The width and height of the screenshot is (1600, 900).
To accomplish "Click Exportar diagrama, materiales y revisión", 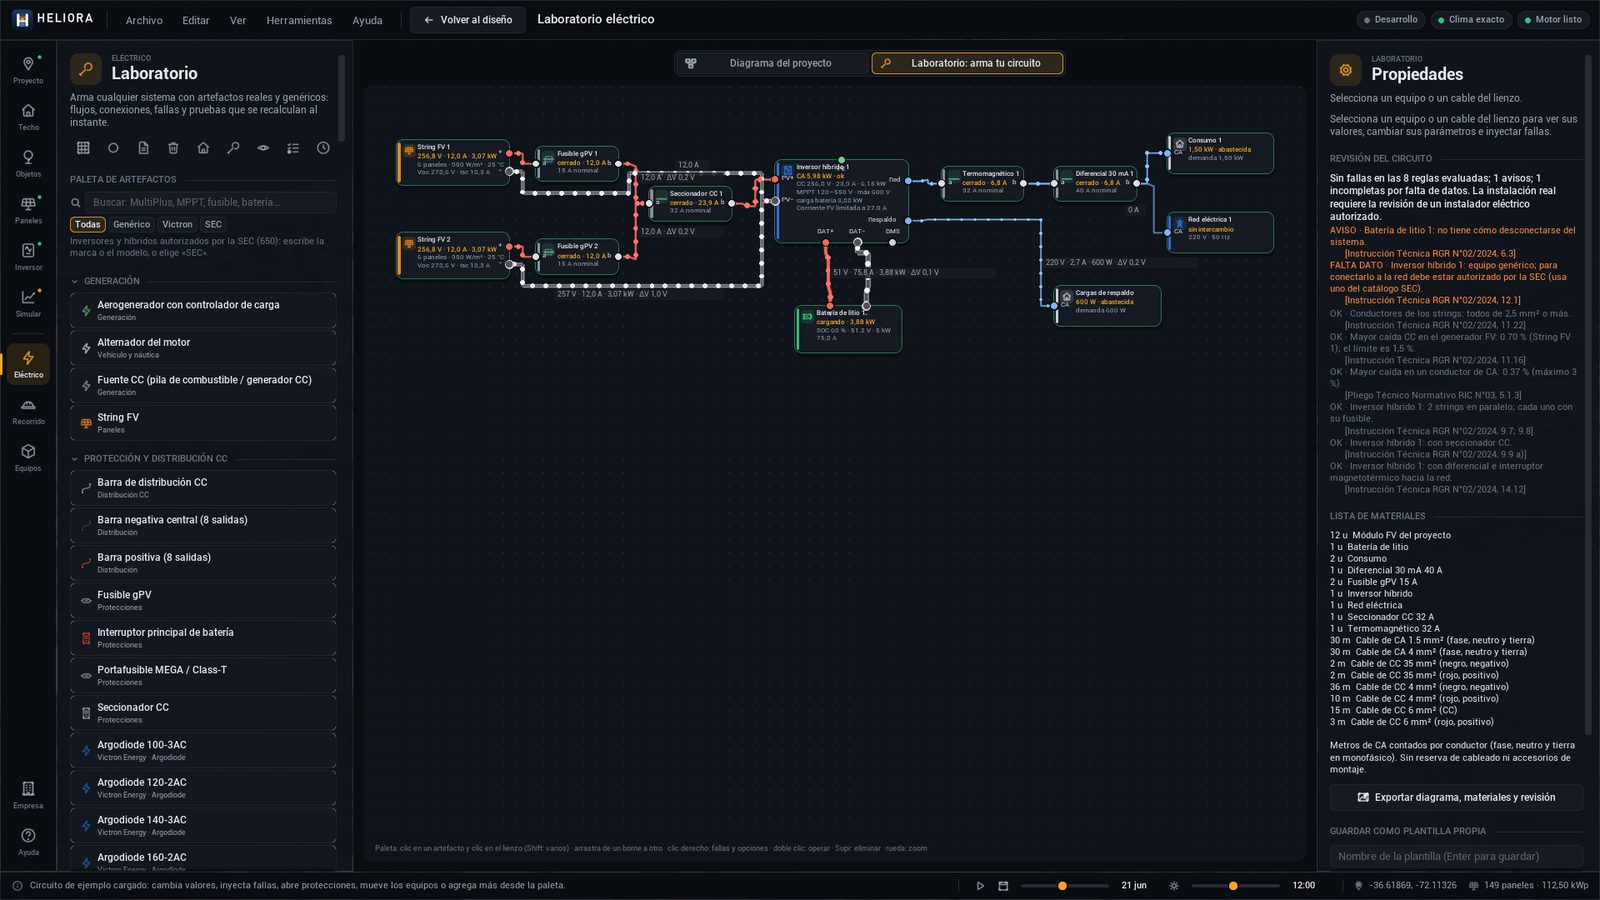I will click(x=1456, y=798).
